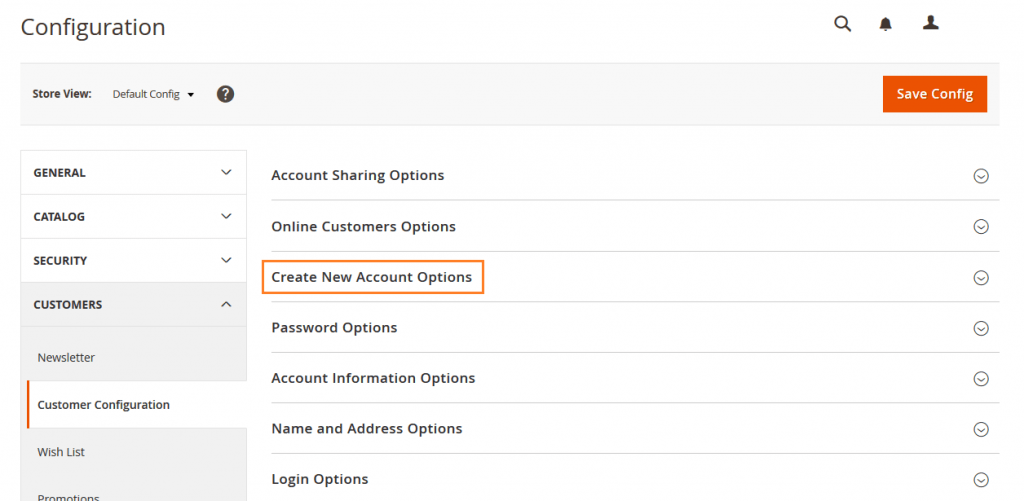Open the notifications bell icon
This screenshot has height=501, width=1024.
pos(885,24)
